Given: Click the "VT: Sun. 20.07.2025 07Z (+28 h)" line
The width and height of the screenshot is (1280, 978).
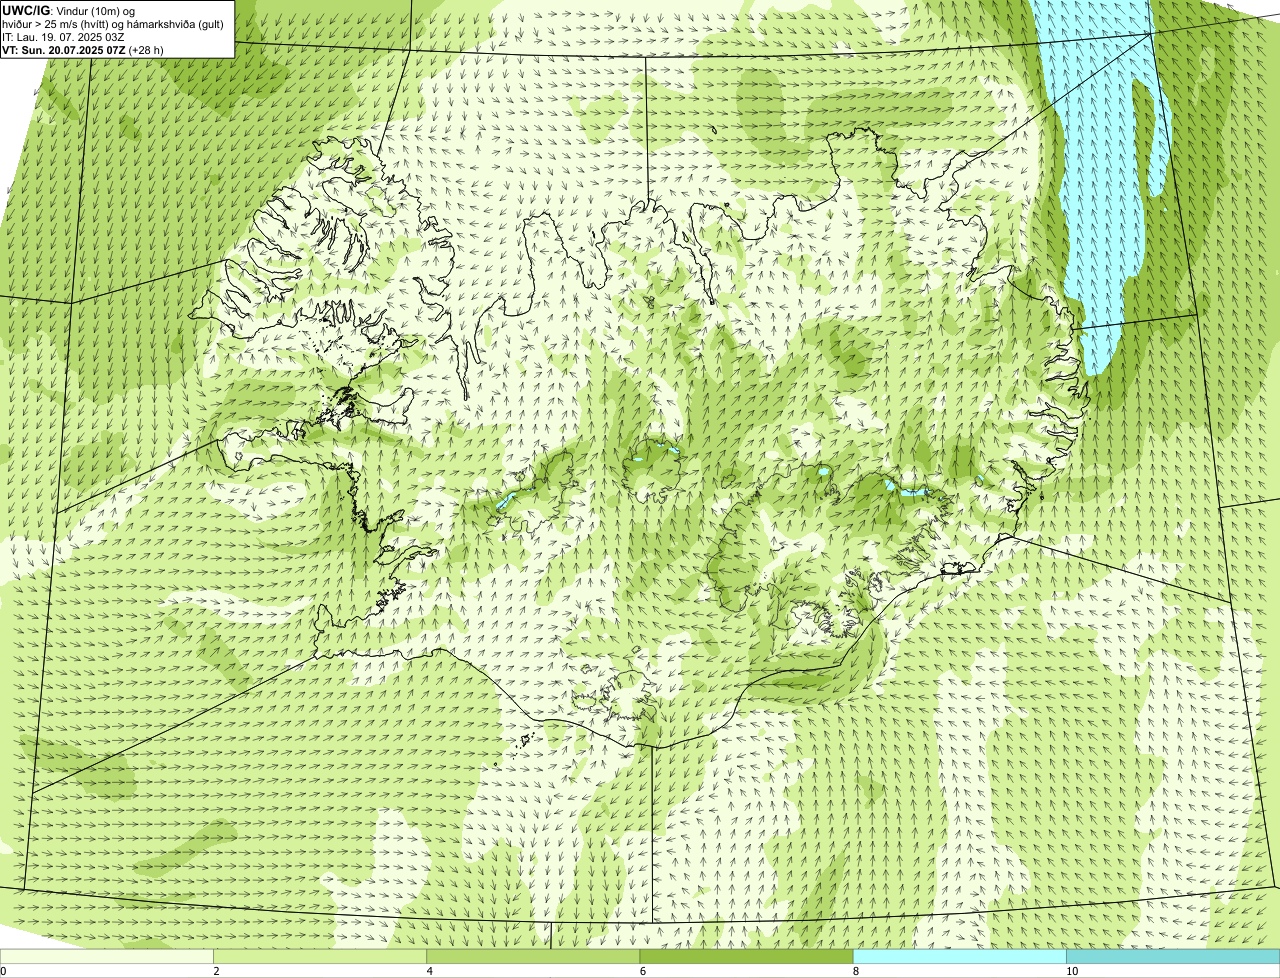Looking at the screenshot, I should [x=83, y=49].
